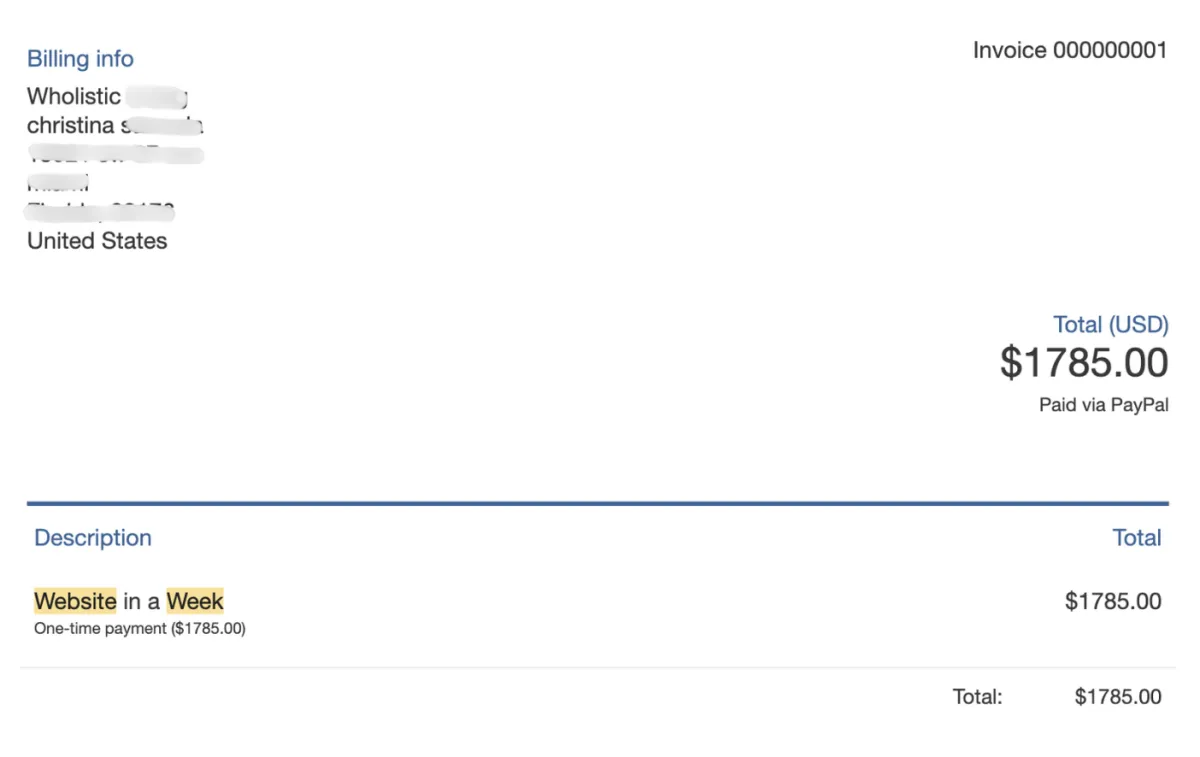The image size is (1200, 757).
Task: Click the christina customer name line
Action: click(116, 126)
